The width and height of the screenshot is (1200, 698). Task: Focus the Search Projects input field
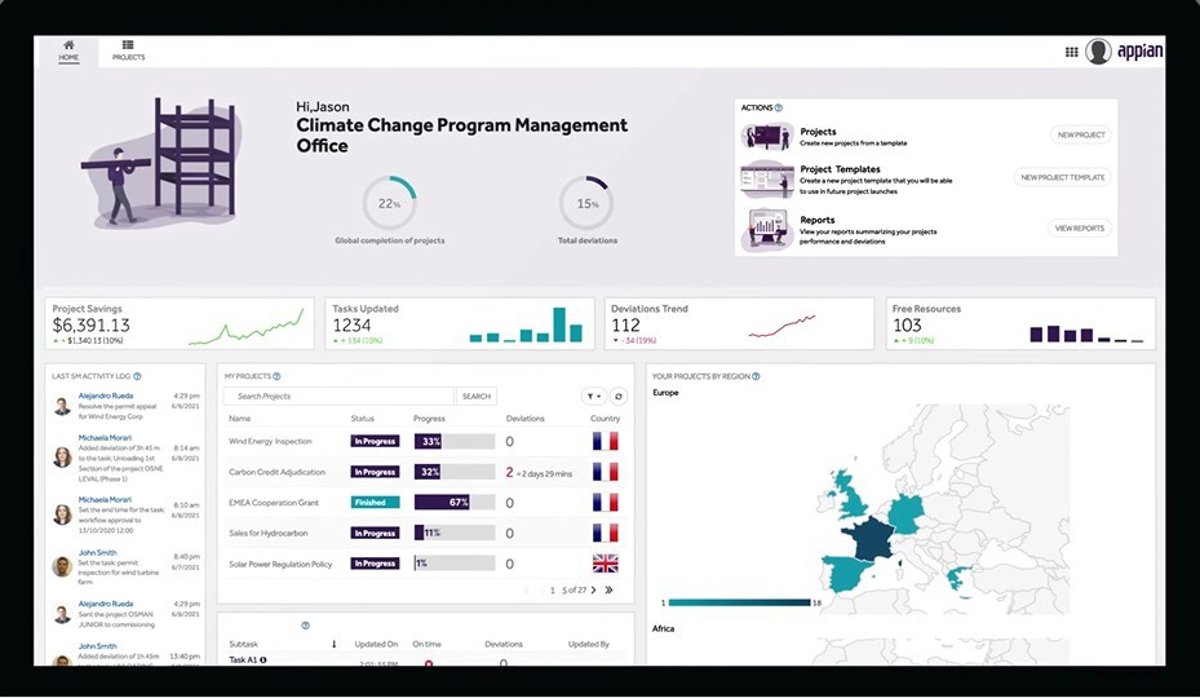tap(340, 397)
